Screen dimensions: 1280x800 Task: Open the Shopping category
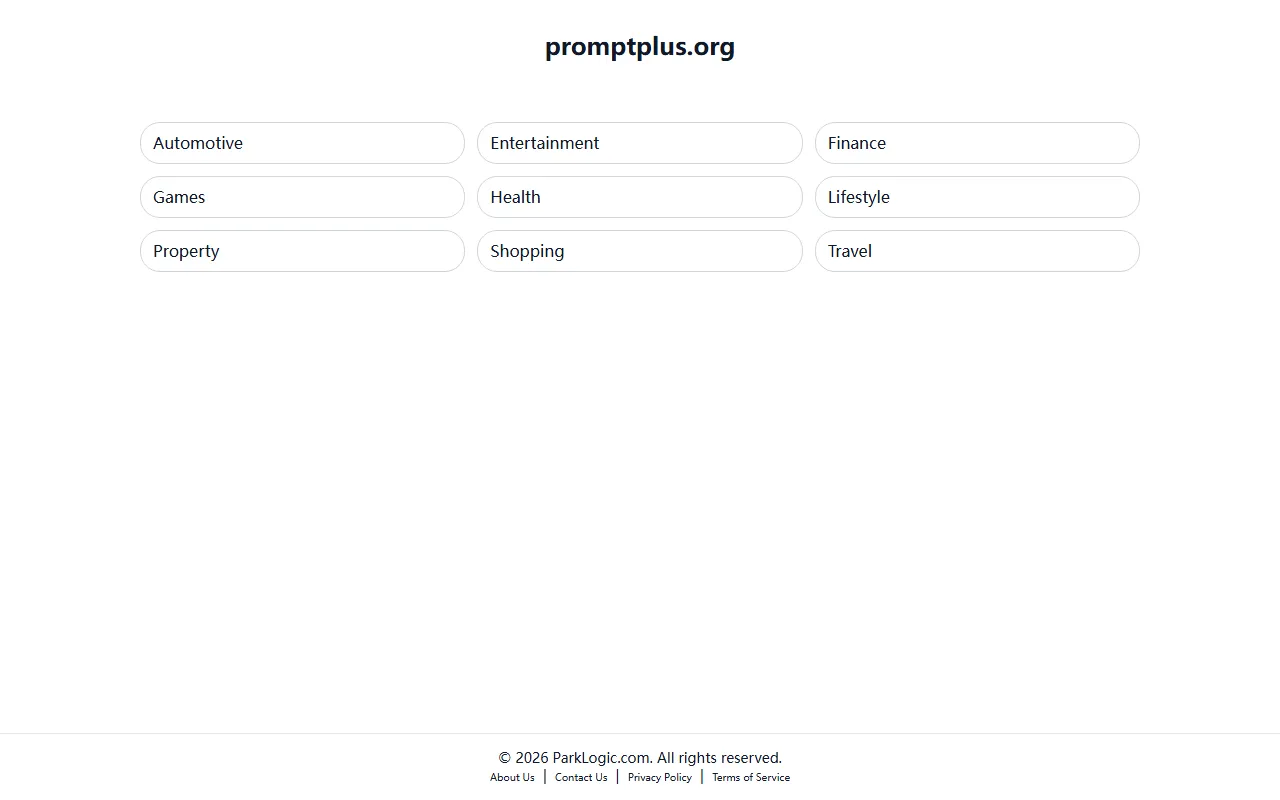pyautogui.click(x=639, y=251)
